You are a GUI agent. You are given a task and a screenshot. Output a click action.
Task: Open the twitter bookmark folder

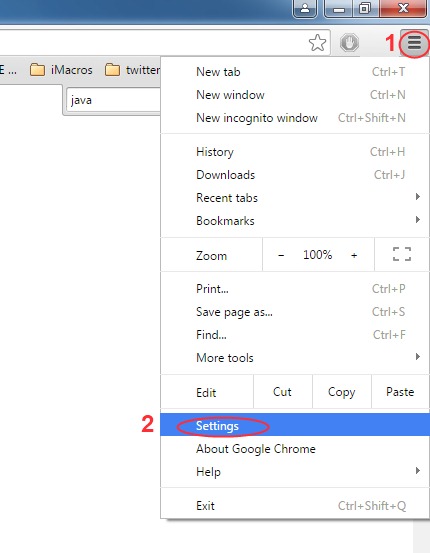click(x=133, y=70)
